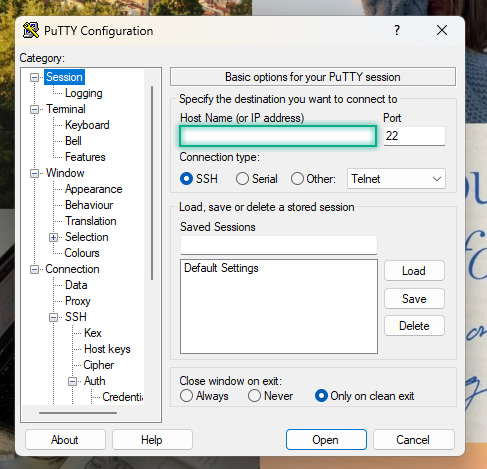Screen dimensions: 487x469
Task: Collapse the Terminal tree node
Action: (x=34, y=109)
